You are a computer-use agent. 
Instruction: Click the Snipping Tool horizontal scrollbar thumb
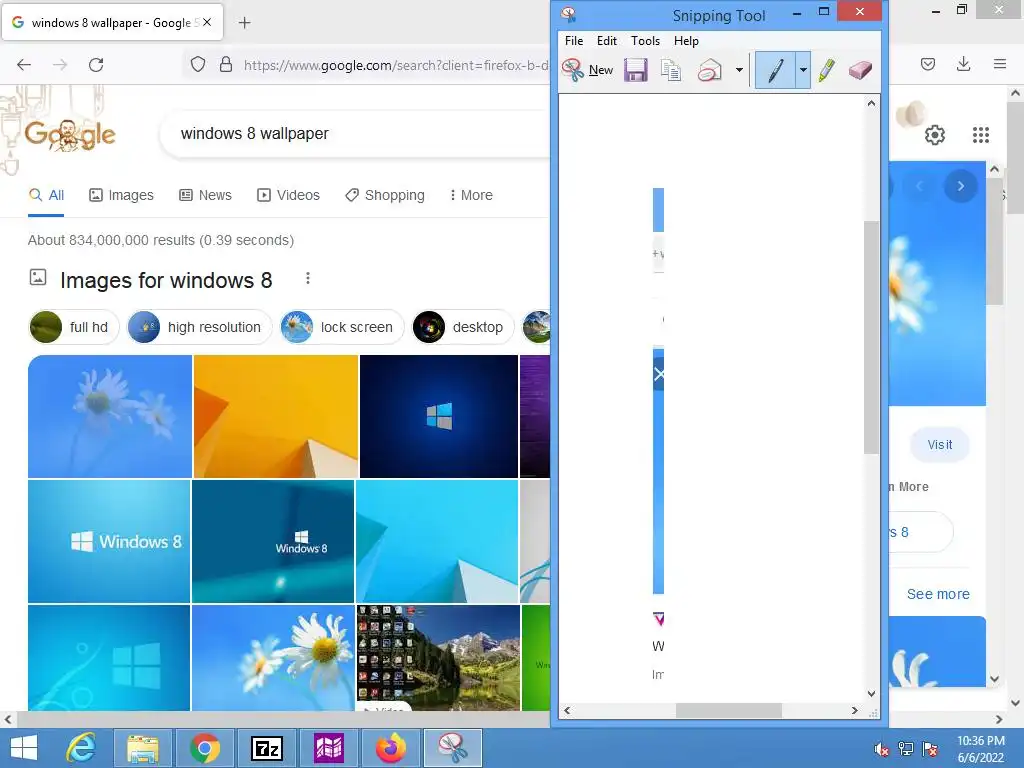pyautogui.click(x=729, y=711)
